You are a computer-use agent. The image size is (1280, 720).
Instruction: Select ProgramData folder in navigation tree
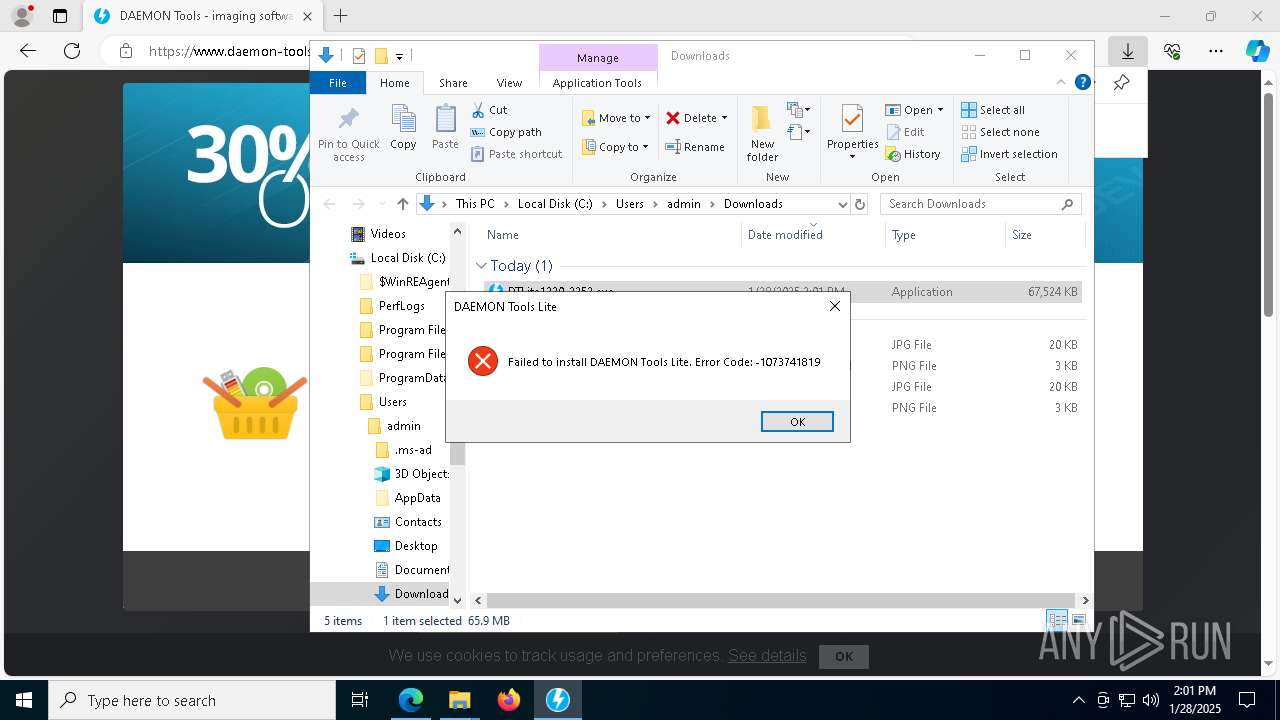404,378
